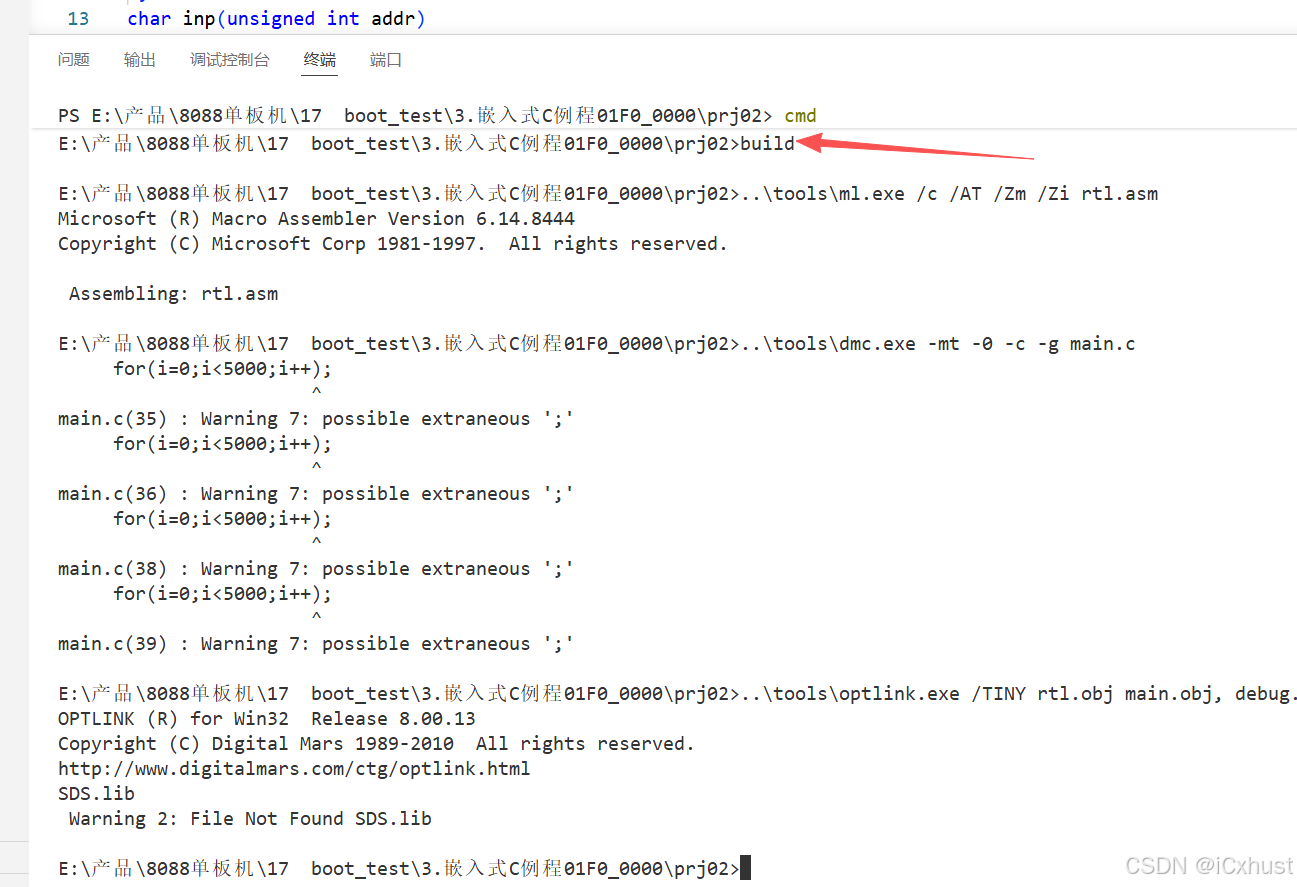Click the main.c(35) warning line
1297x887 pixels.
(x=316, y=419)
